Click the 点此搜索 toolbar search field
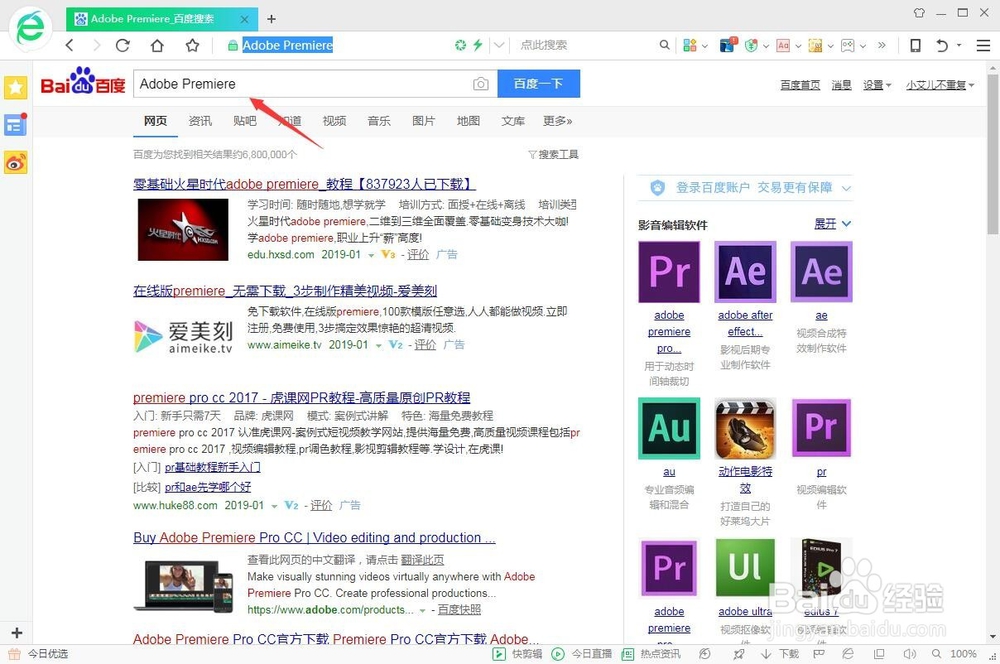This screenshot has height=664, width=1000. [x=543, y=45]
